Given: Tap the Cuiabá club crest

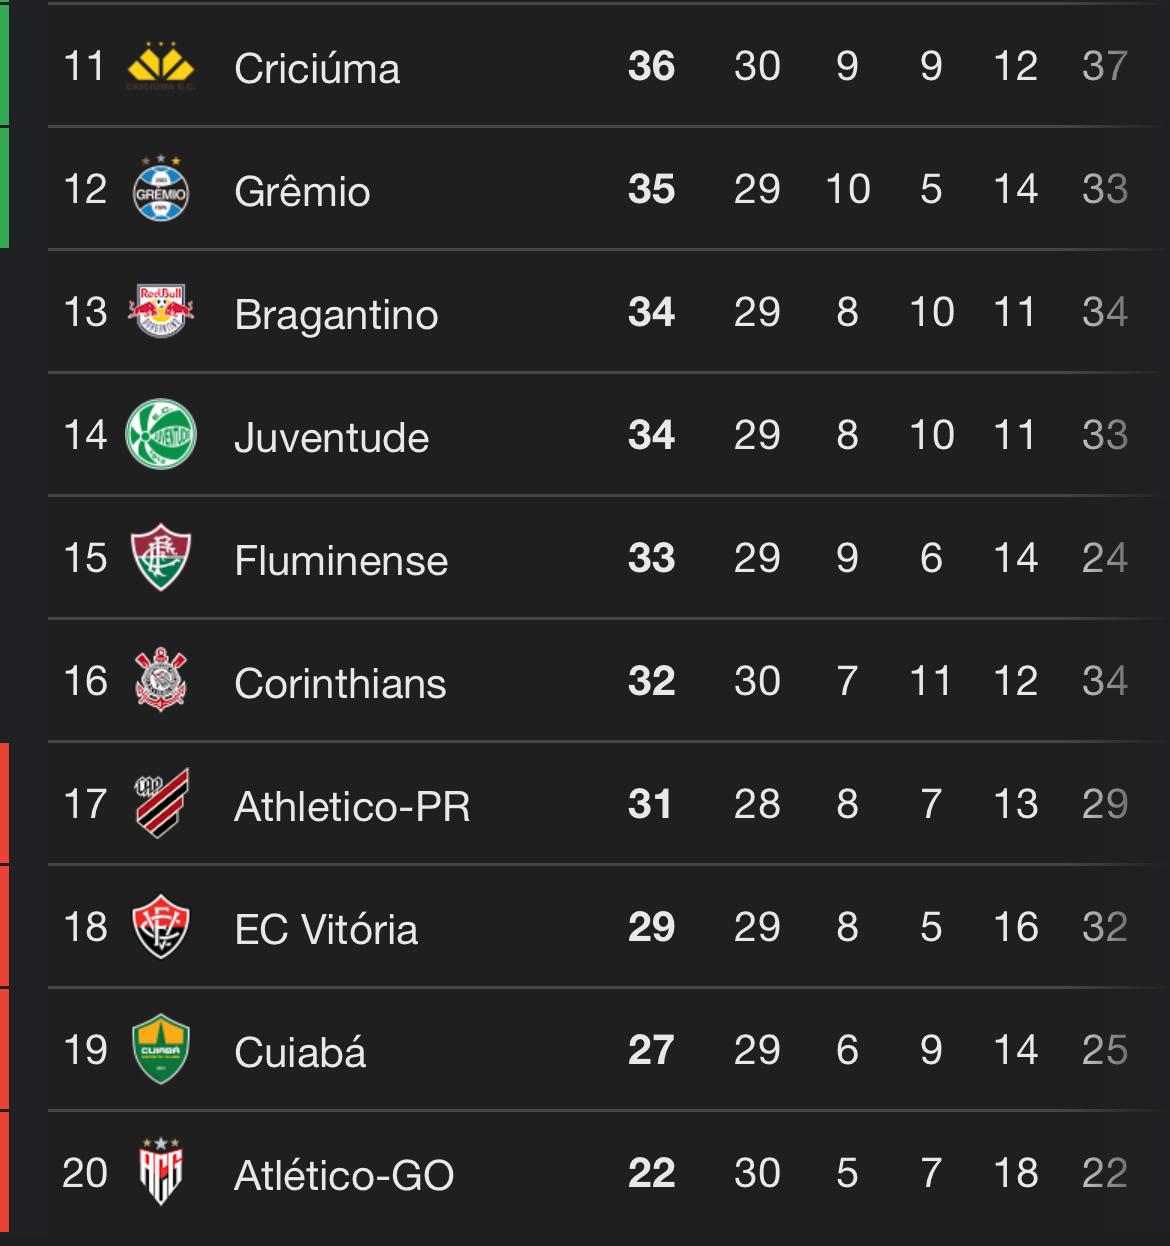Looking at the screenshot, I should coord(160,1049).
